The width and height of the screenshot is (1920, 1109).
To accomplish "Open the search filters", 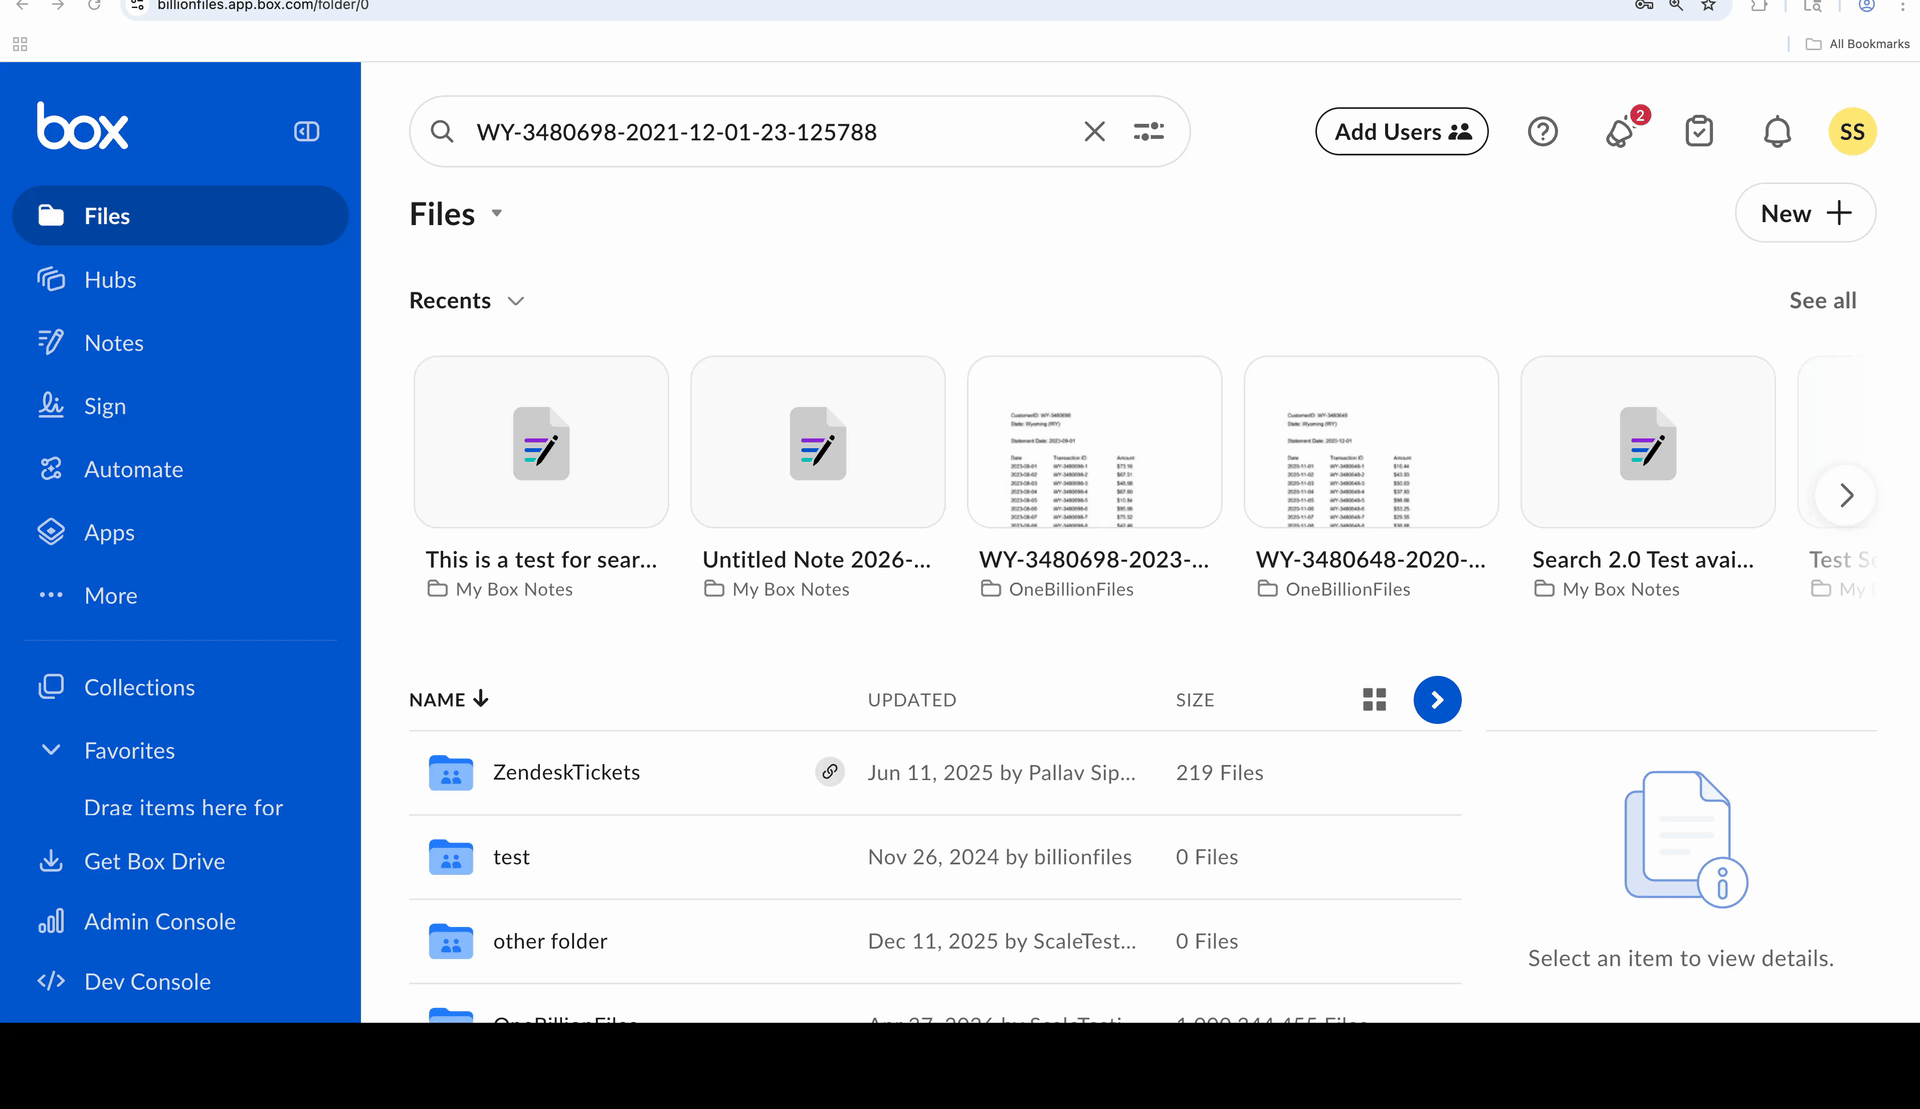I will (1149, 132).
